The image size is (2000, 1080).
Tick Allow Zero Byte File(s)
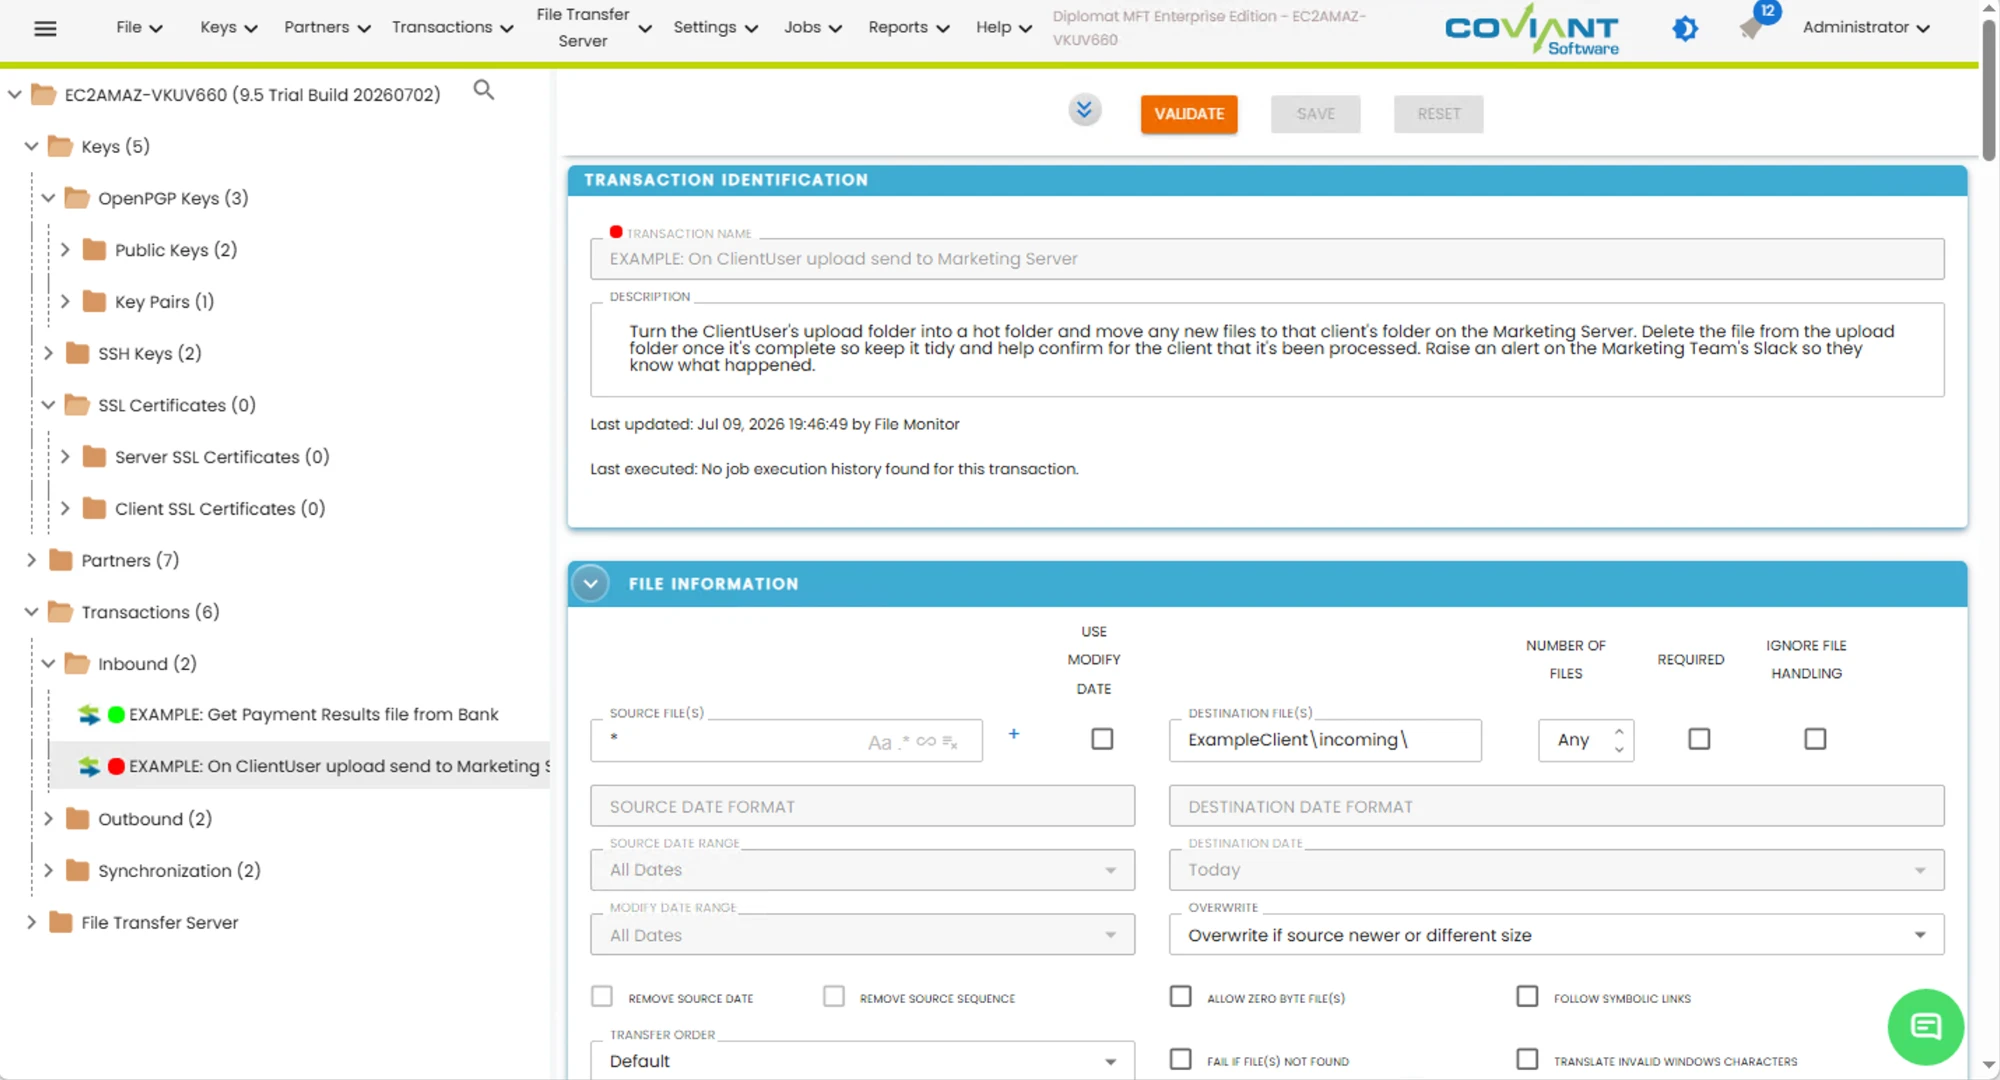coord(1181,997)
